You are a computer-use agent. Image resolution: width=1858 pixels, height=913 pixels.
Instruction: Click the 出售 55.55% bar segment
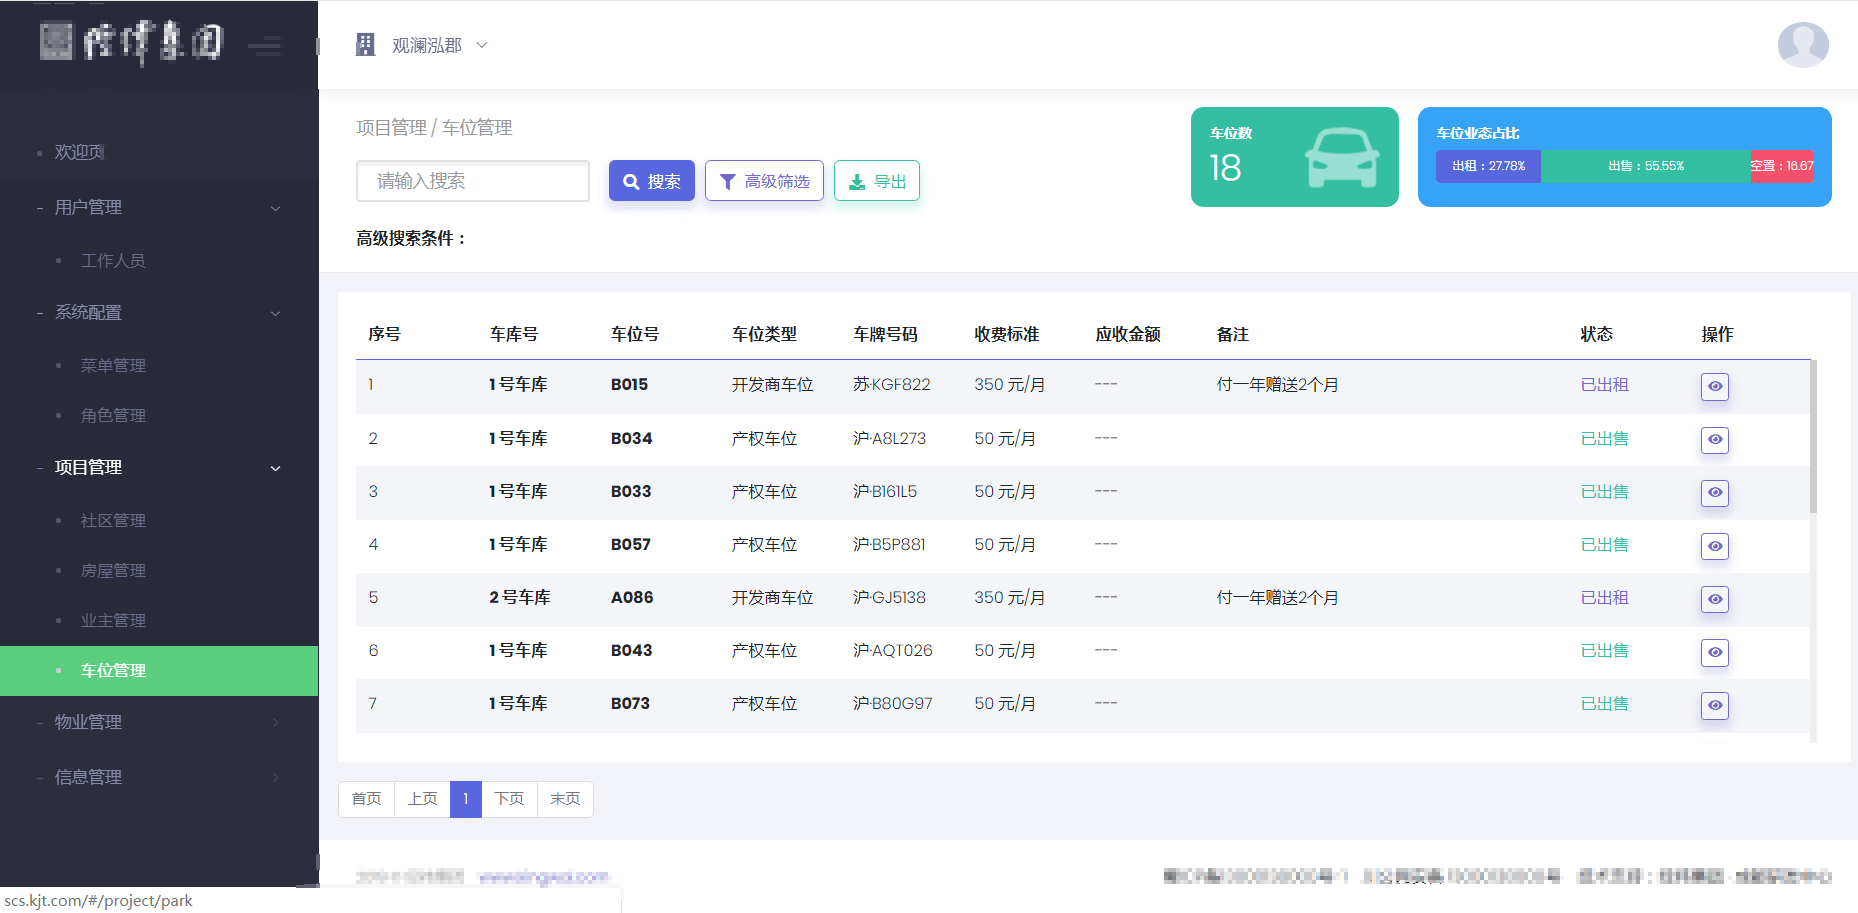point(1646,166)
